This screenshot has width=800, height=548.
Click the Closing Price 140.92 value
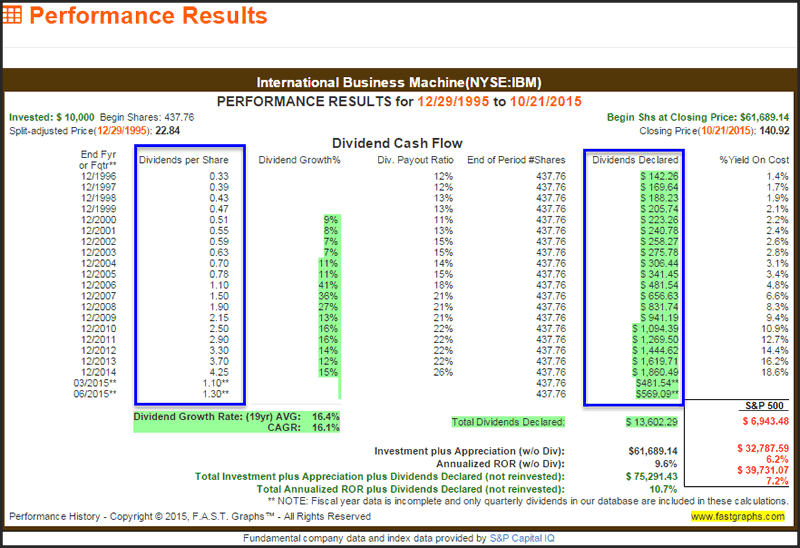pyautogui.click(x=774, y=131)
